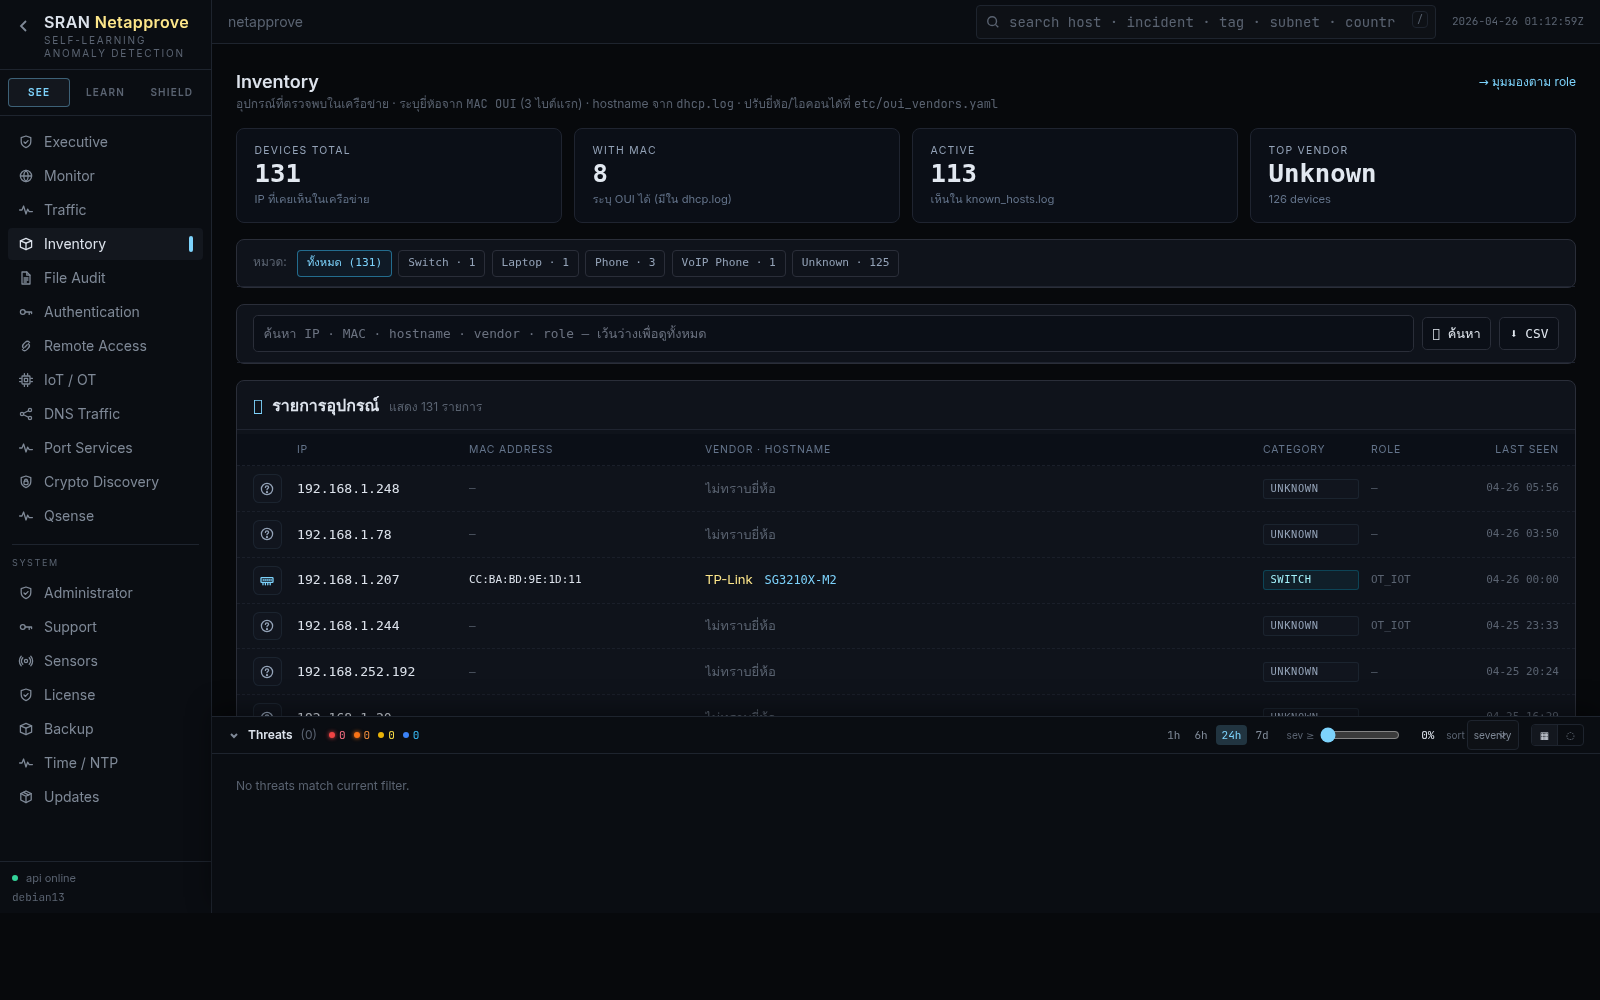Filter devices by Unknown · 125 category
The width and height of the screenshot is (1600, 1000).
845,263
